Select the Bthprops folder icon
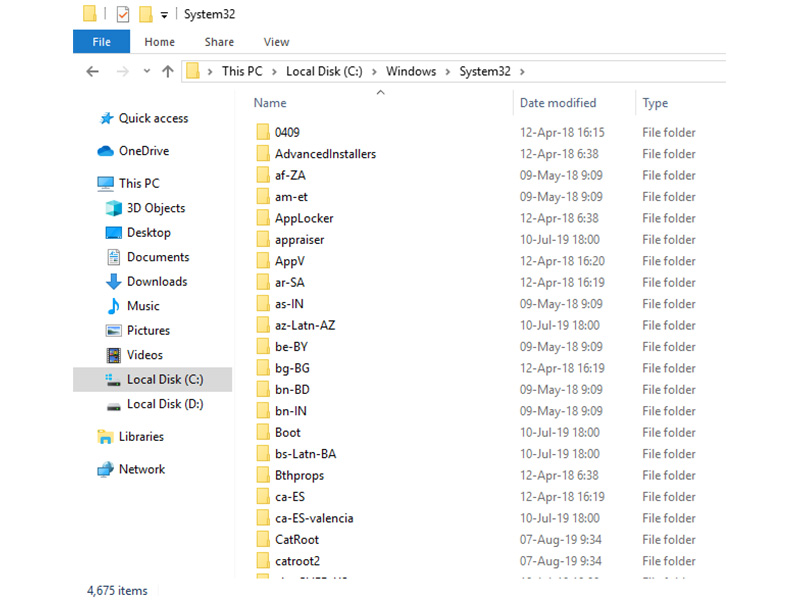Screen dimensions: 800x600 [263, 475]
